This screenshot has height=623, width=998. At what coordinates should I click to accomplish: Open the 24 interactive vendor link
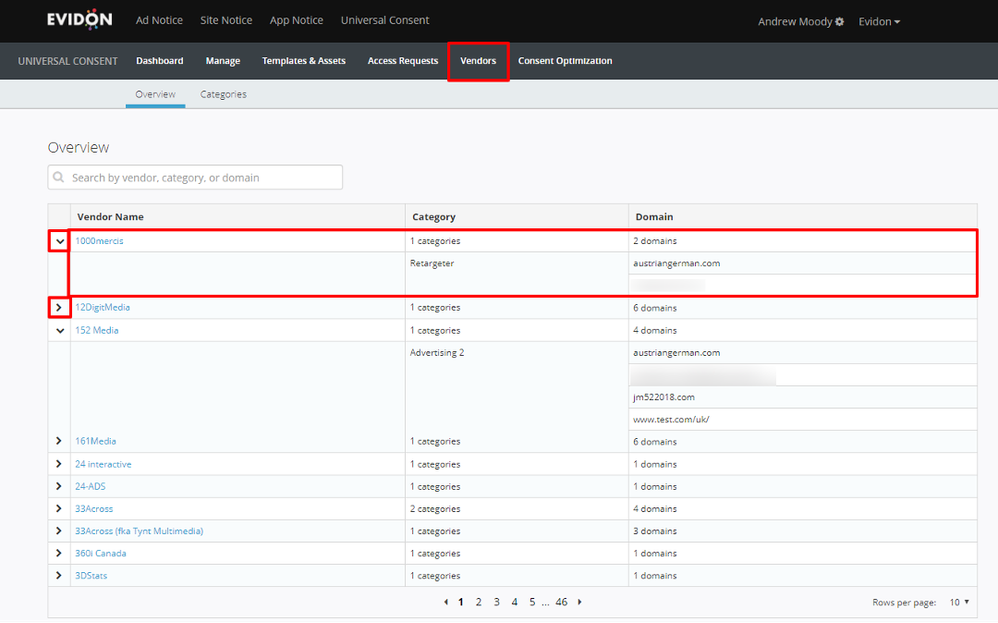click(x=103, y=465)
